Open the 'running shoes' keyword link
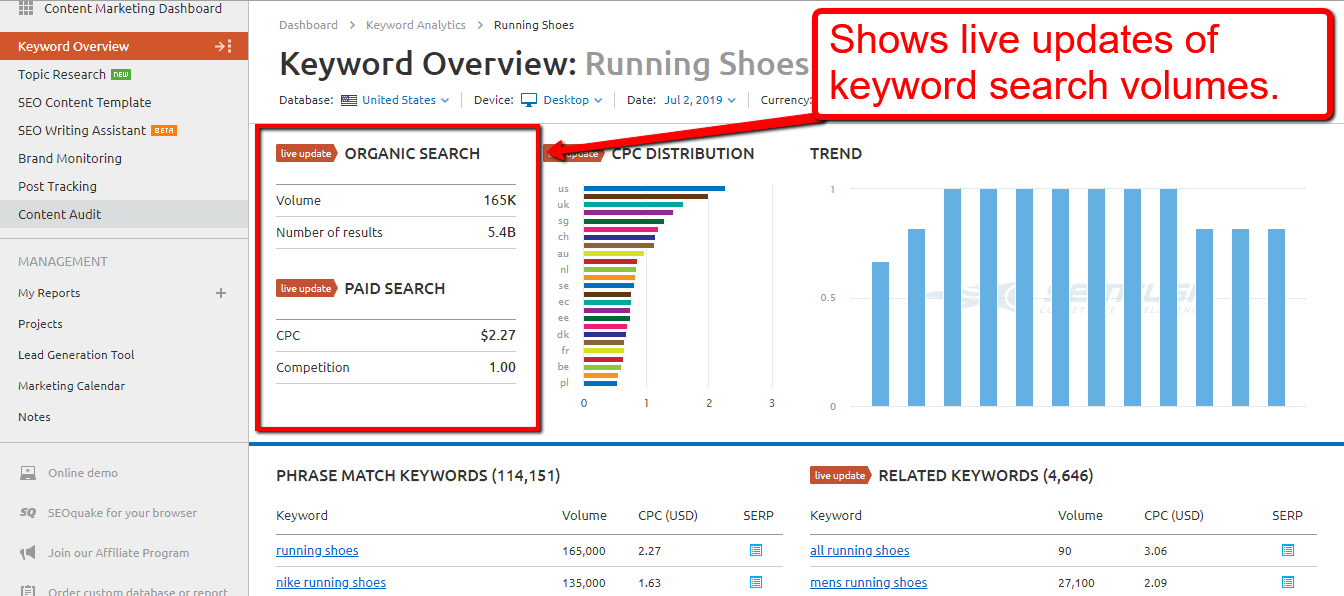Screen dimensions: 1344x596 point(317,550)
